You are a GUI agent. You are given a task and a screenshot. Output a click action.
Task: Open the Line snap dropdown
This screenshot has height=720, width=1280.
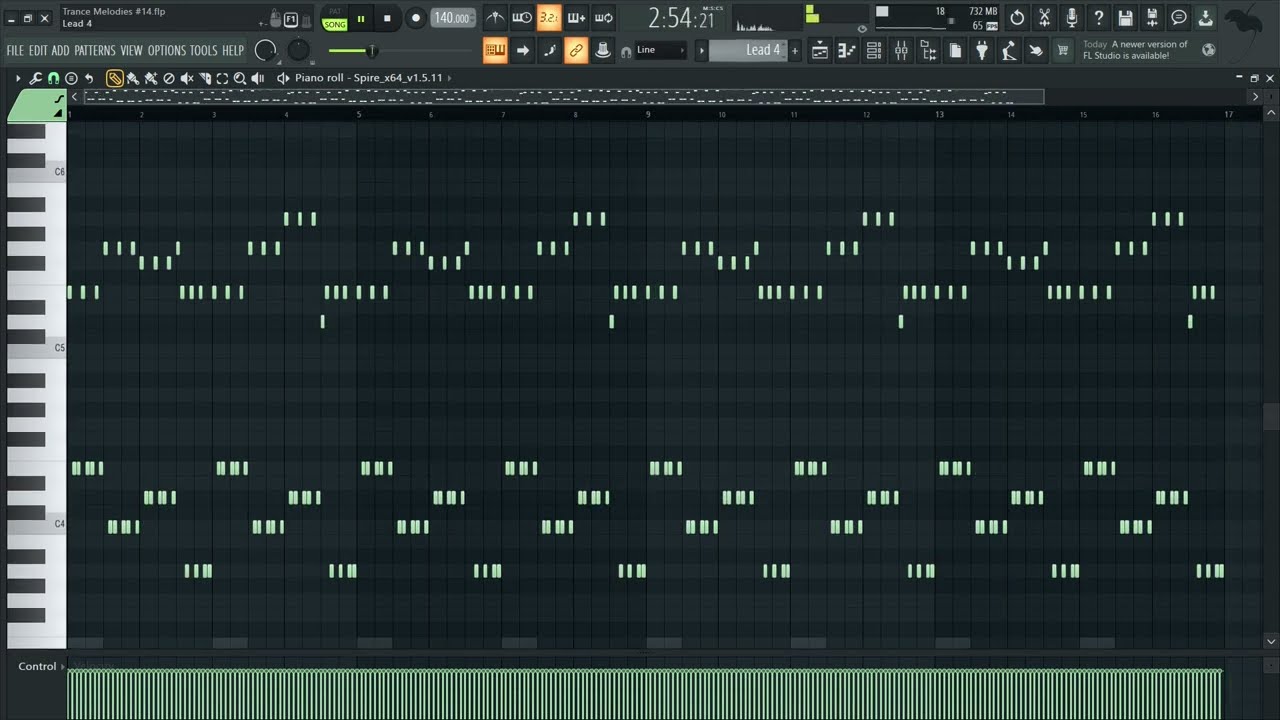(662, 50)
